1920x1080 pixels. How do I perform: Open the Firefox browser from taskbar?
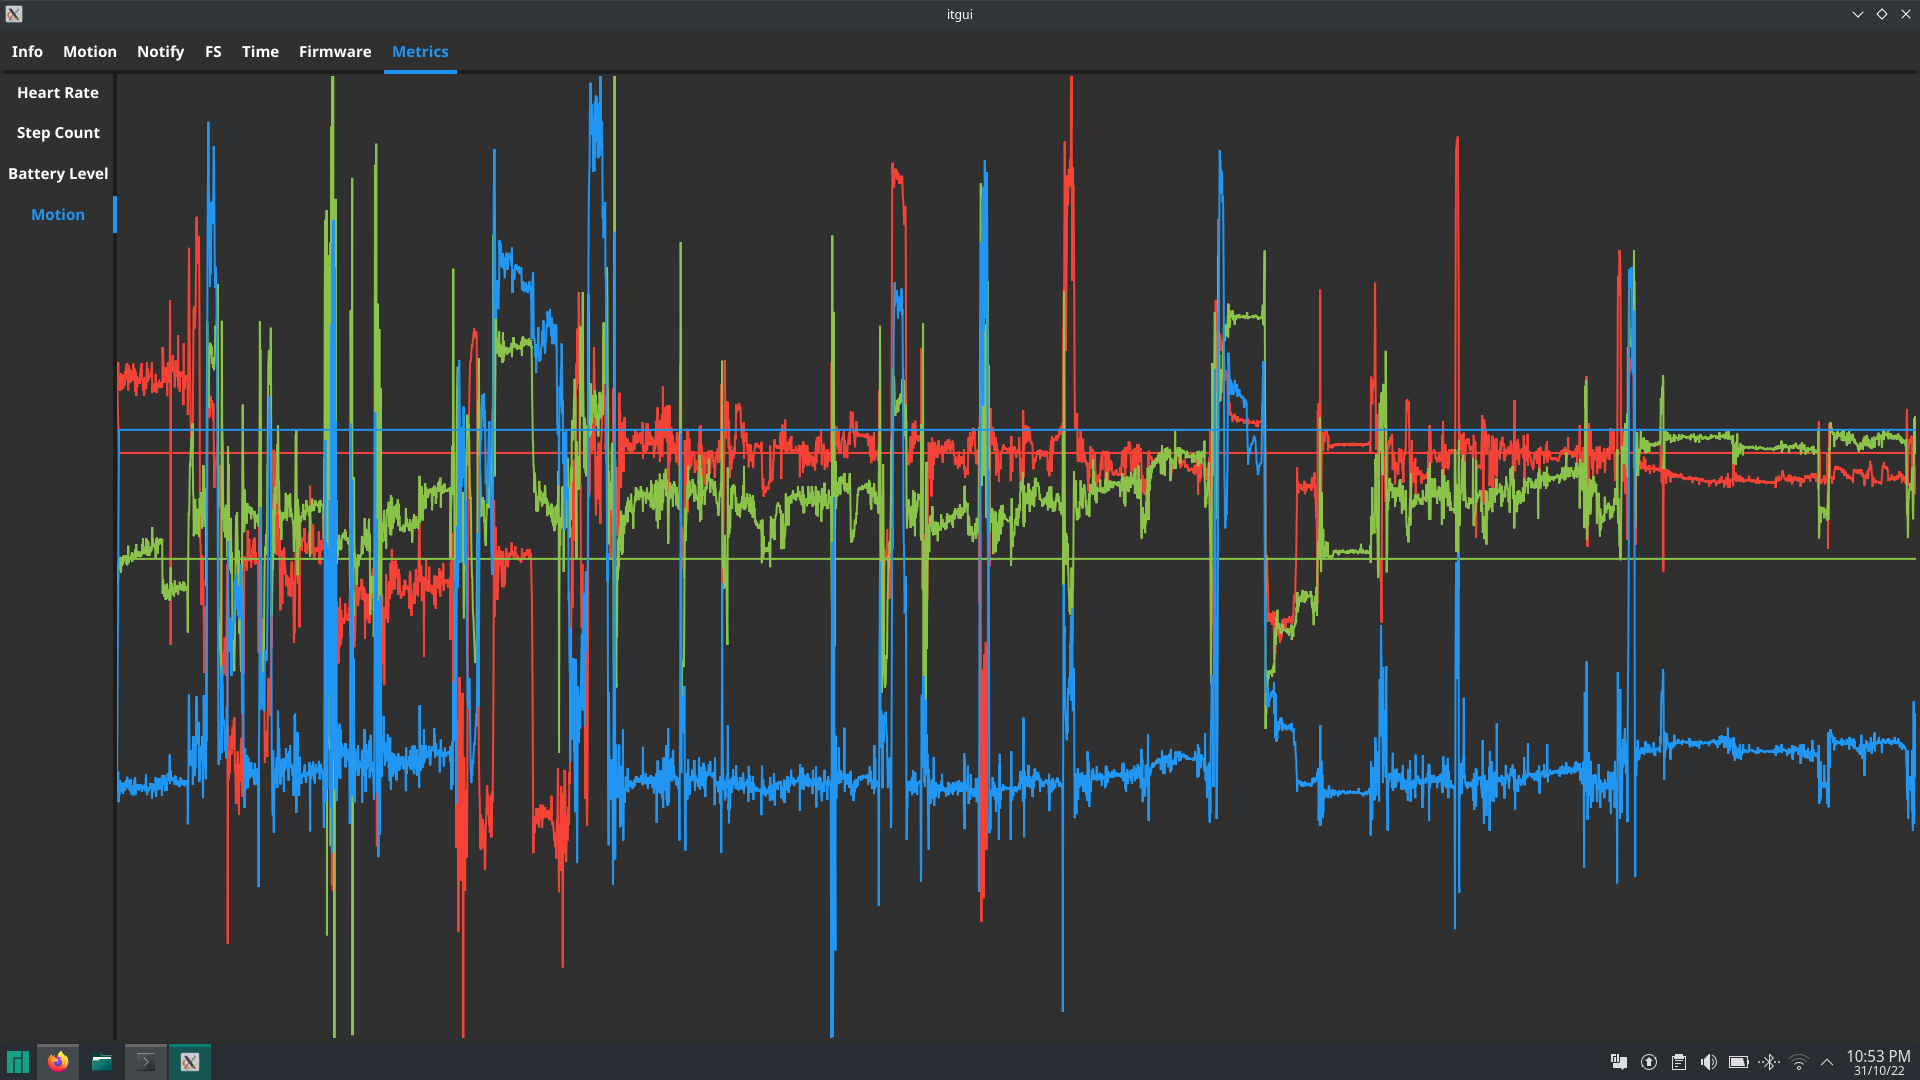coord(58,1062)
